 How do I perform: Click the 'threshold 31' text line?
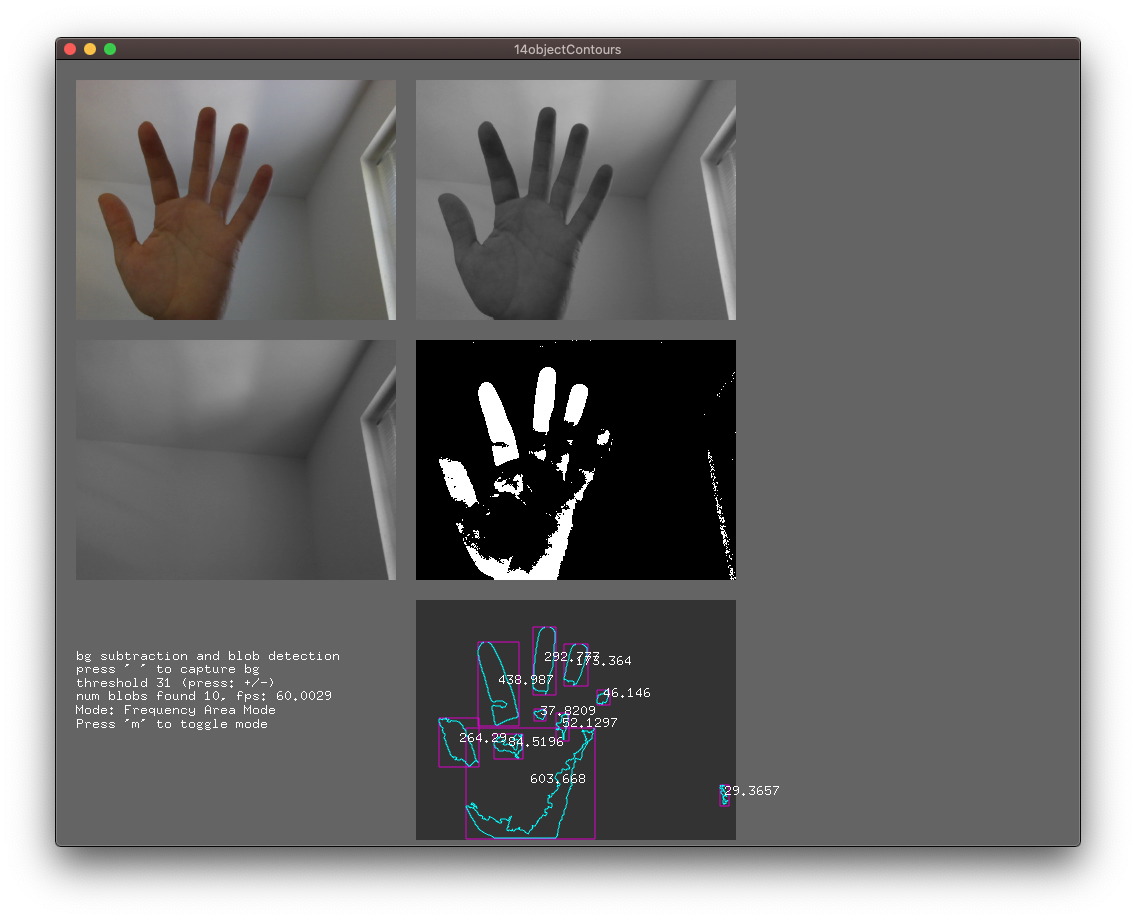click(175, 683)
